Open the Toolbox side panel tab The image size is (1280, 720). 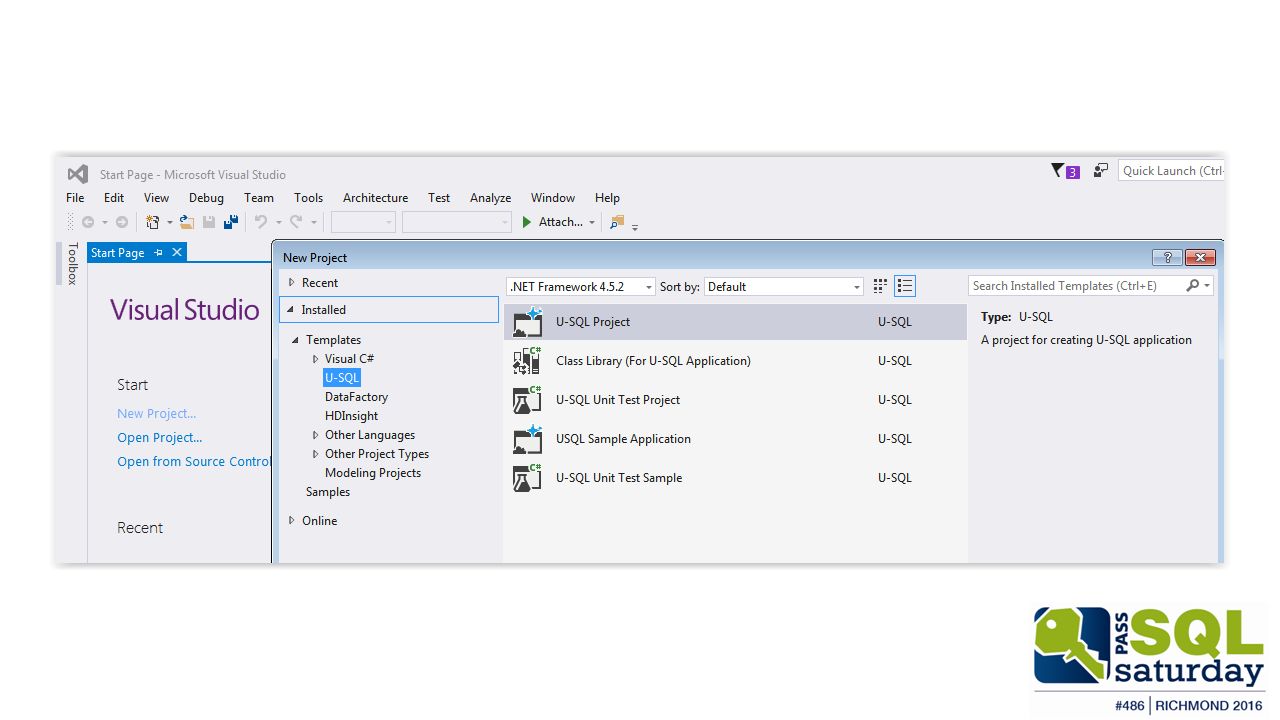tap(72, 264)
